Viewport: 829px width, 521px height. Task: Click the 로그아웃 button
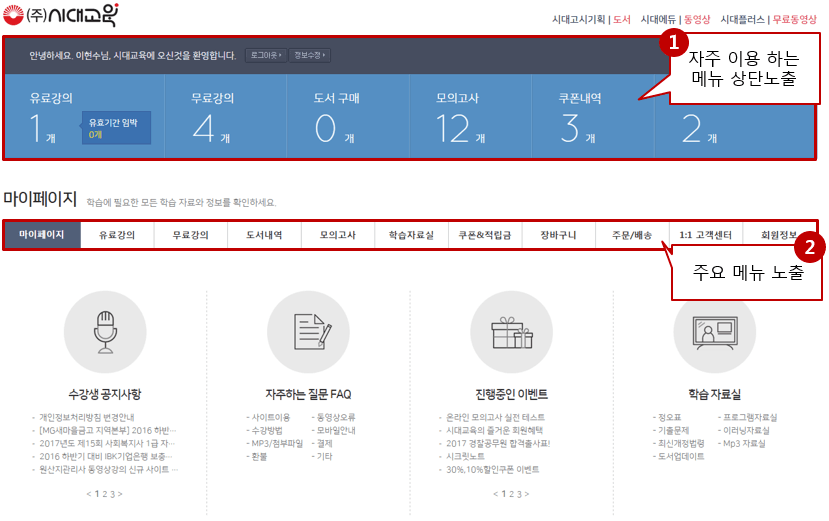click(266, 55)
